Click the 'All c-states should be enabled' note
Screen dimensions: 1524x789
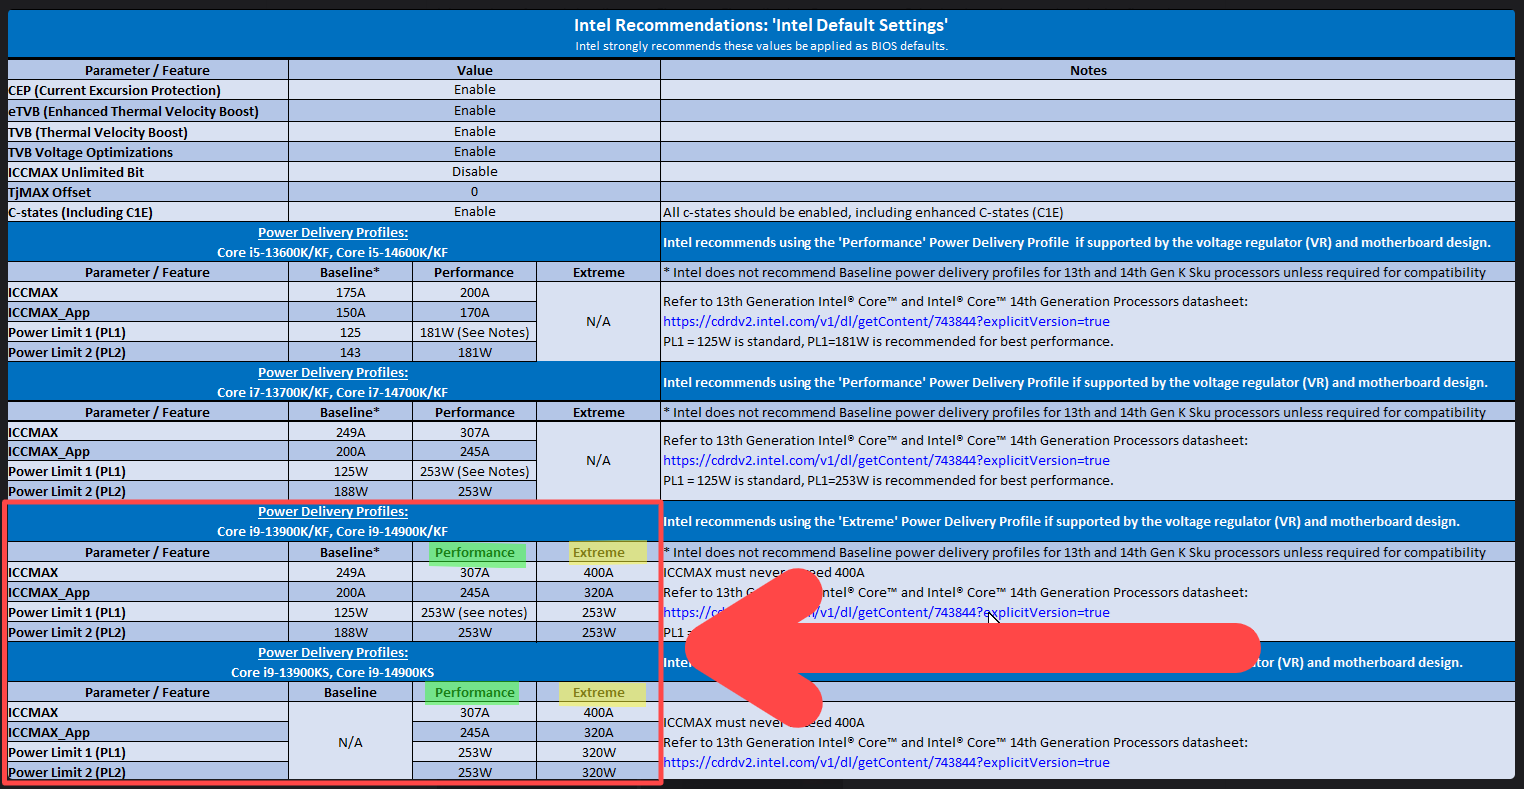tap(863, 212)
